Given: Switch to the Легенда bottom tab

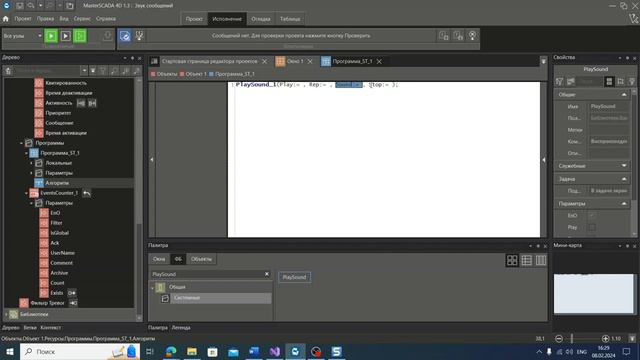Looking at the screenshot, I should [181, 327].
